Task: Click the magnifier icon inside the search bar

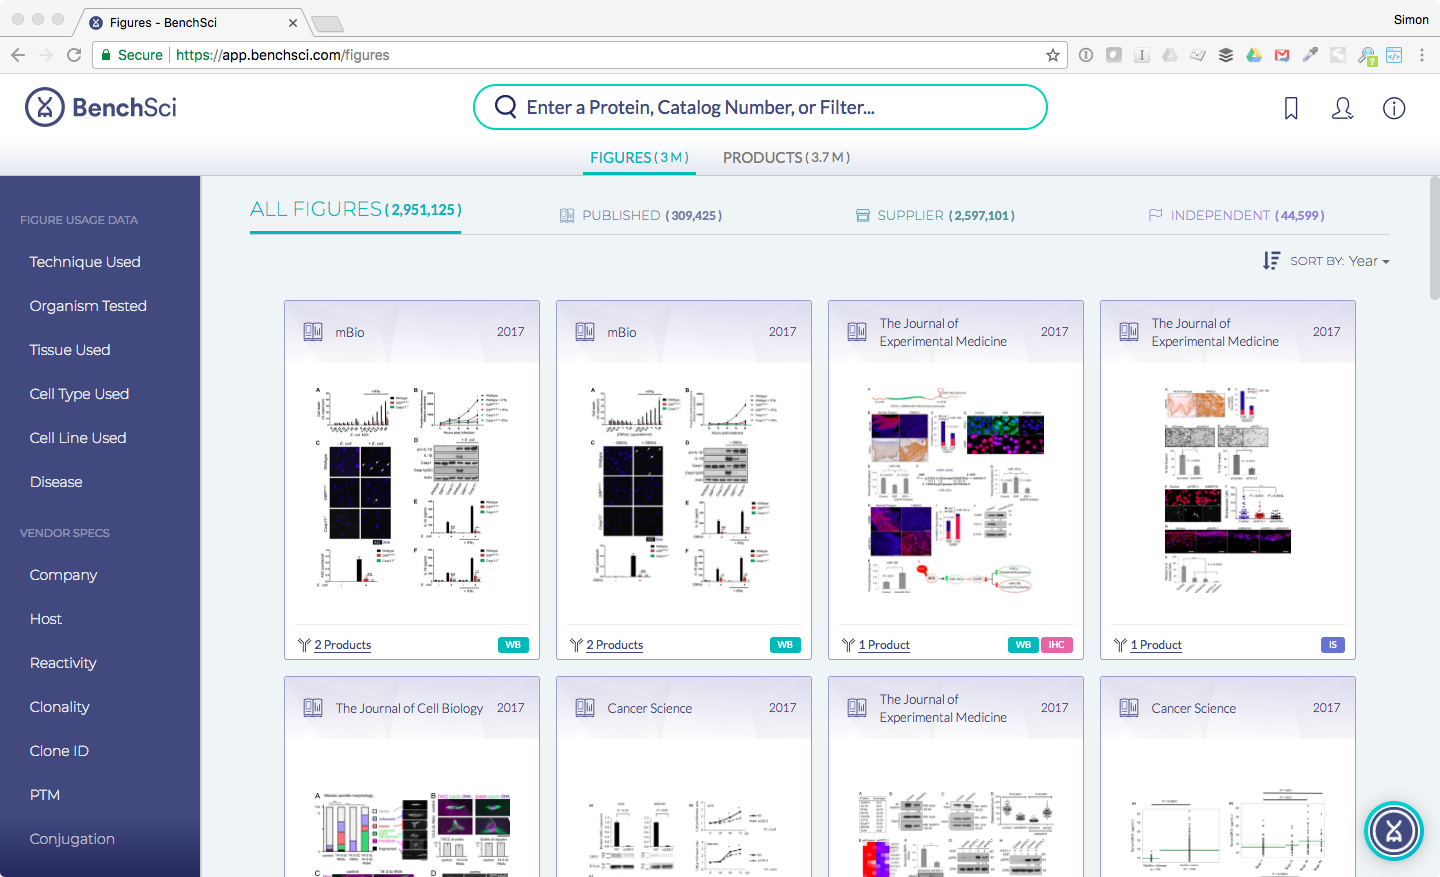Action: 505,106
